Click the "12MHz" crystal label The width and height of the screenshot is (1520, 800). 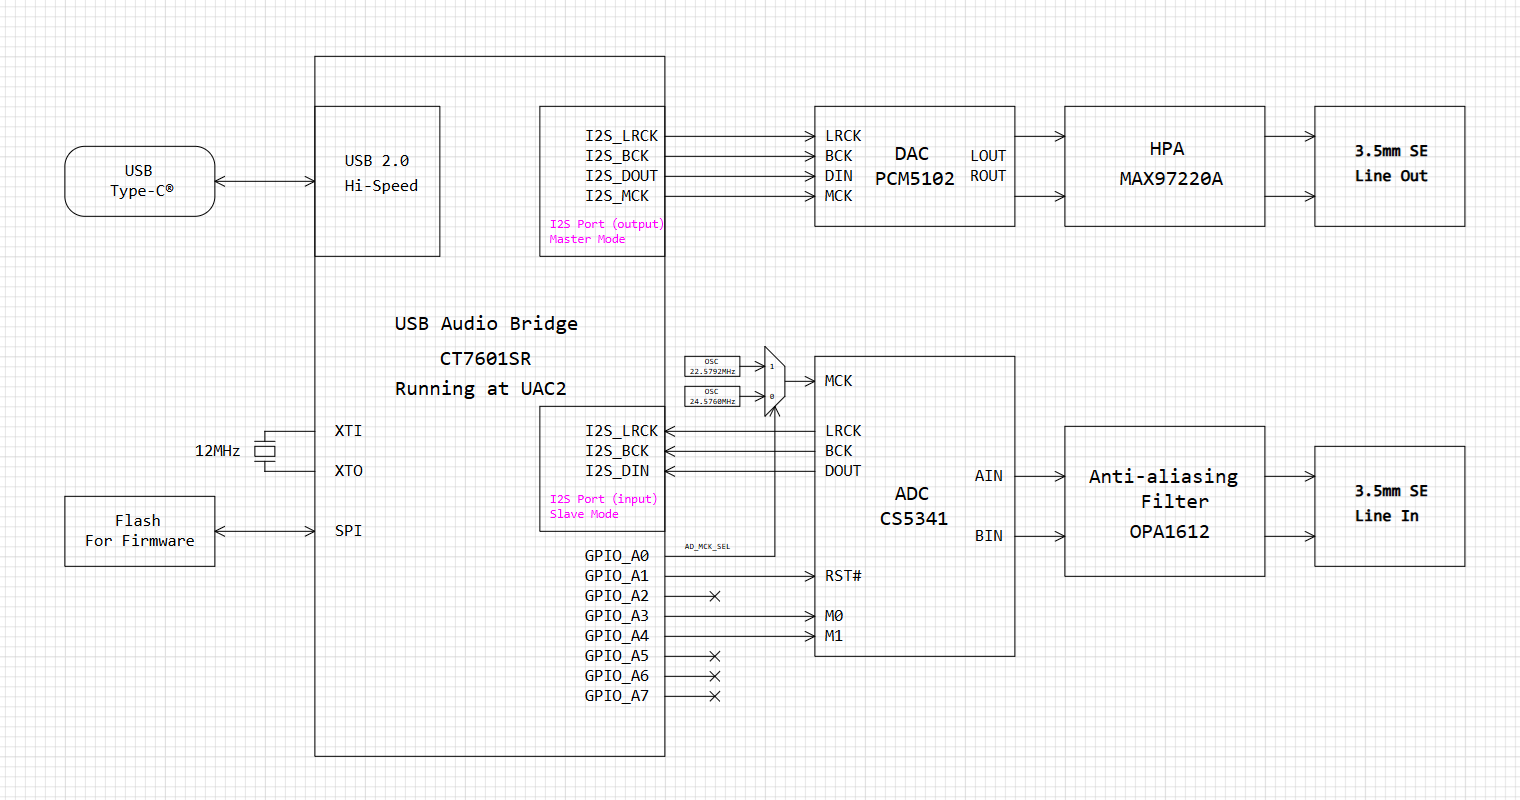pos(217,451)
